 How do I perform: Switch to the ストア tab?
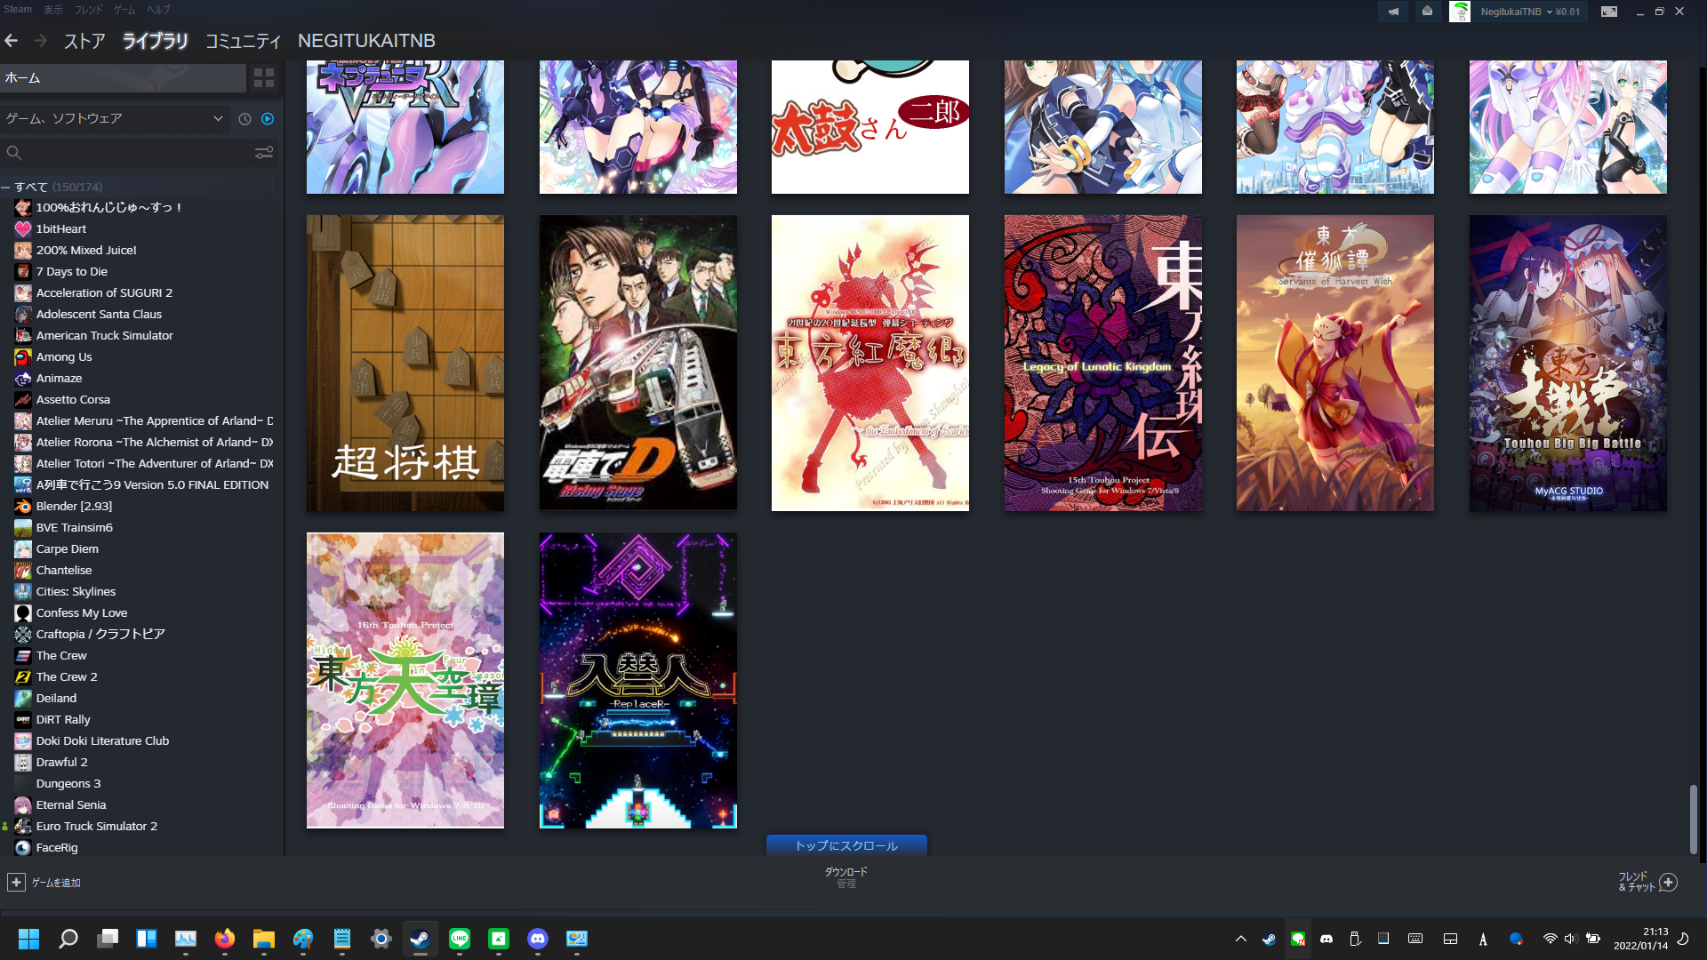tap(85, 41)
